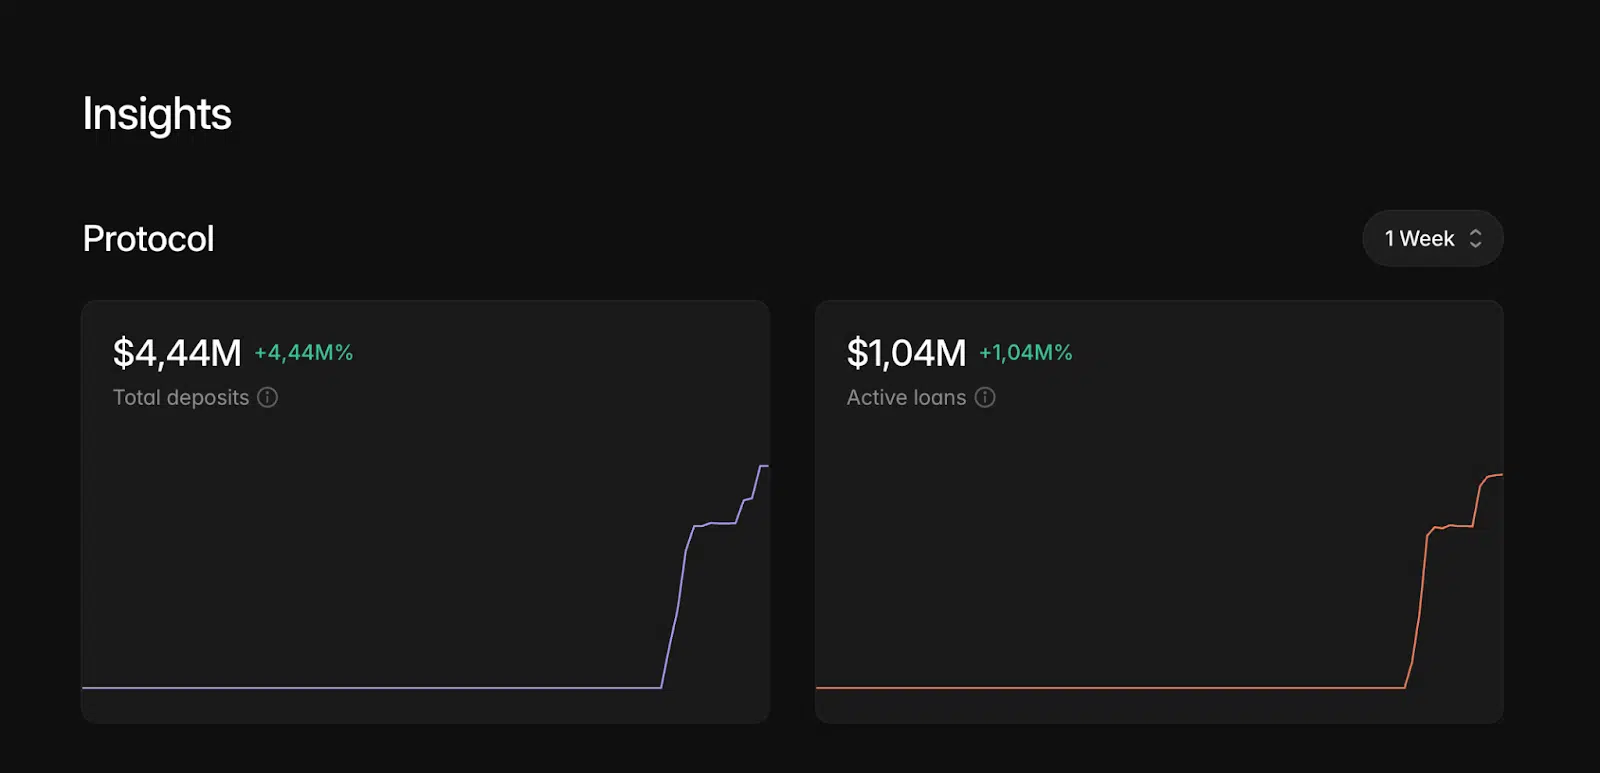Click the flat baseline of the purple deposits line
This screenshot has height=773, width=1600.
coord(370,688)
